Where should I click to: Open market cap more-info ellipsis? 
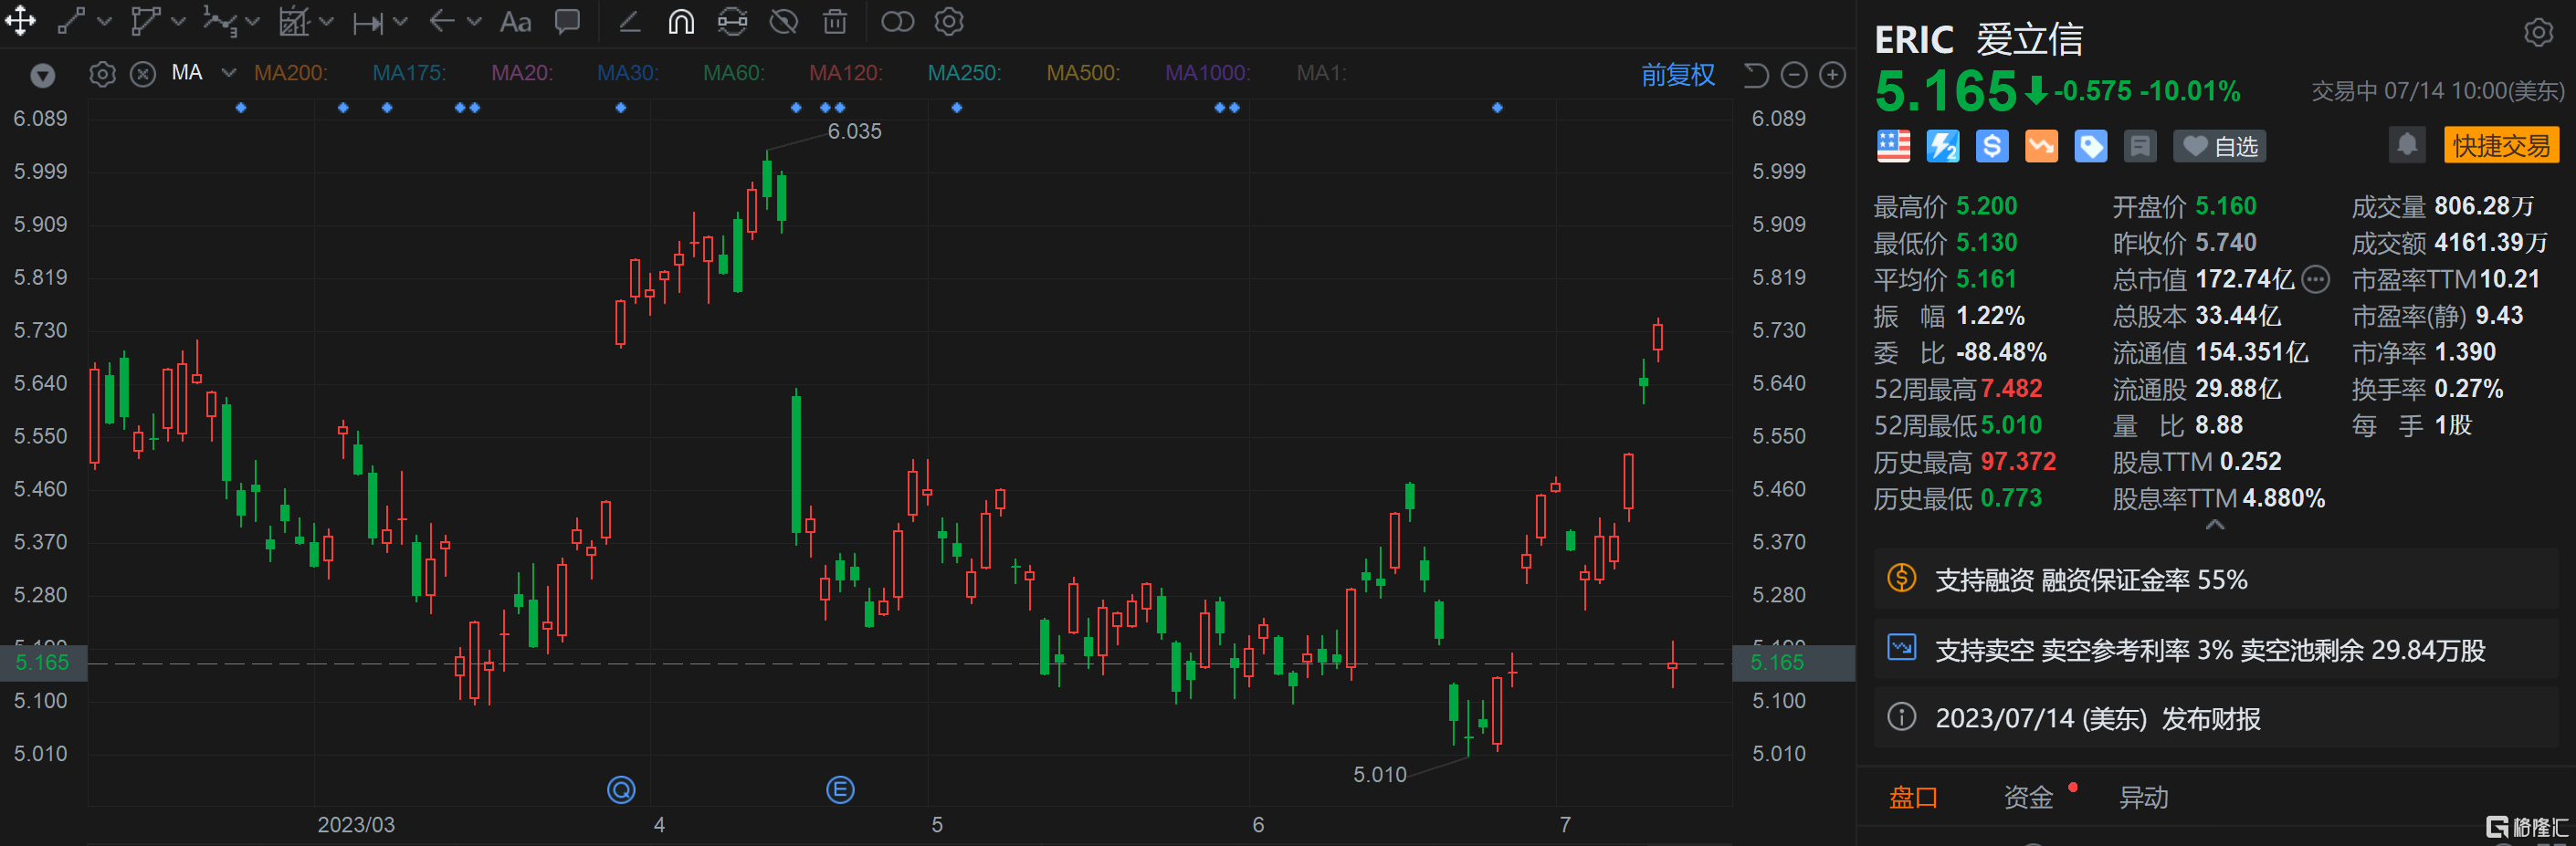(2315, 279)
